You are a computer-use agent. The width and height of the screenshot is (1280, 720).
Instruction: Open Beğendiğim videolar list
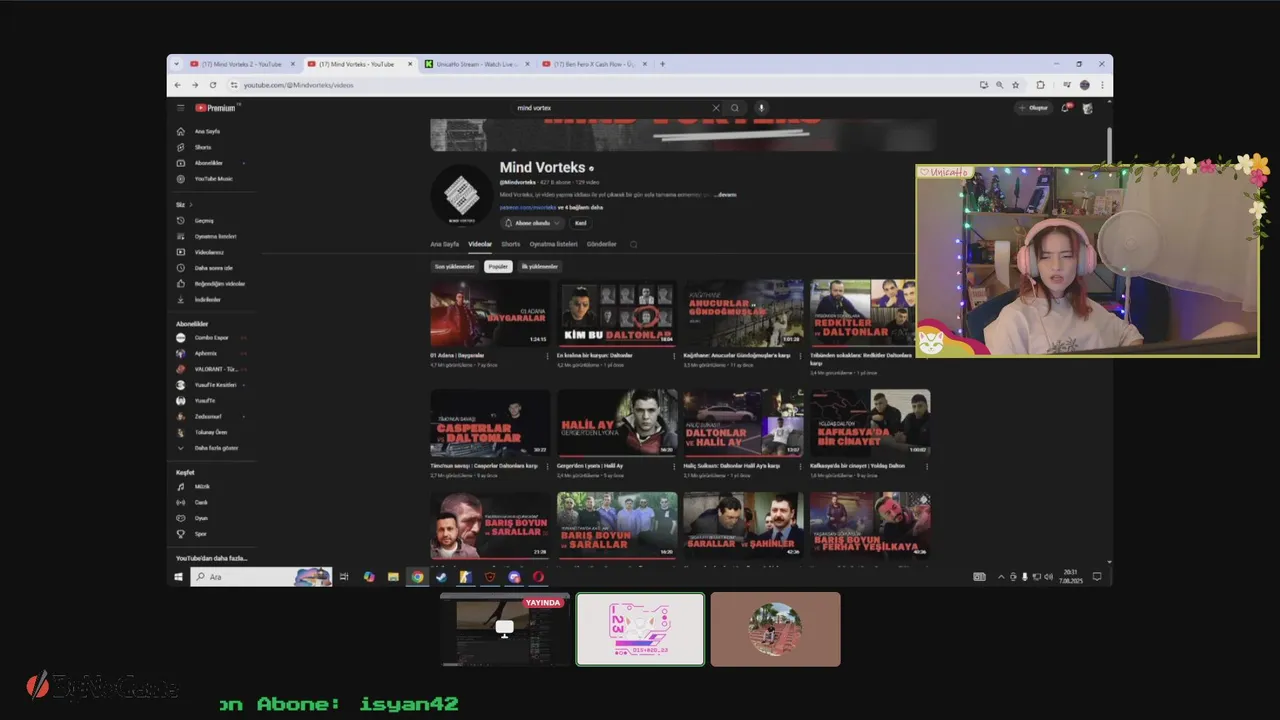pyautogui.click(x=219, y=284)
